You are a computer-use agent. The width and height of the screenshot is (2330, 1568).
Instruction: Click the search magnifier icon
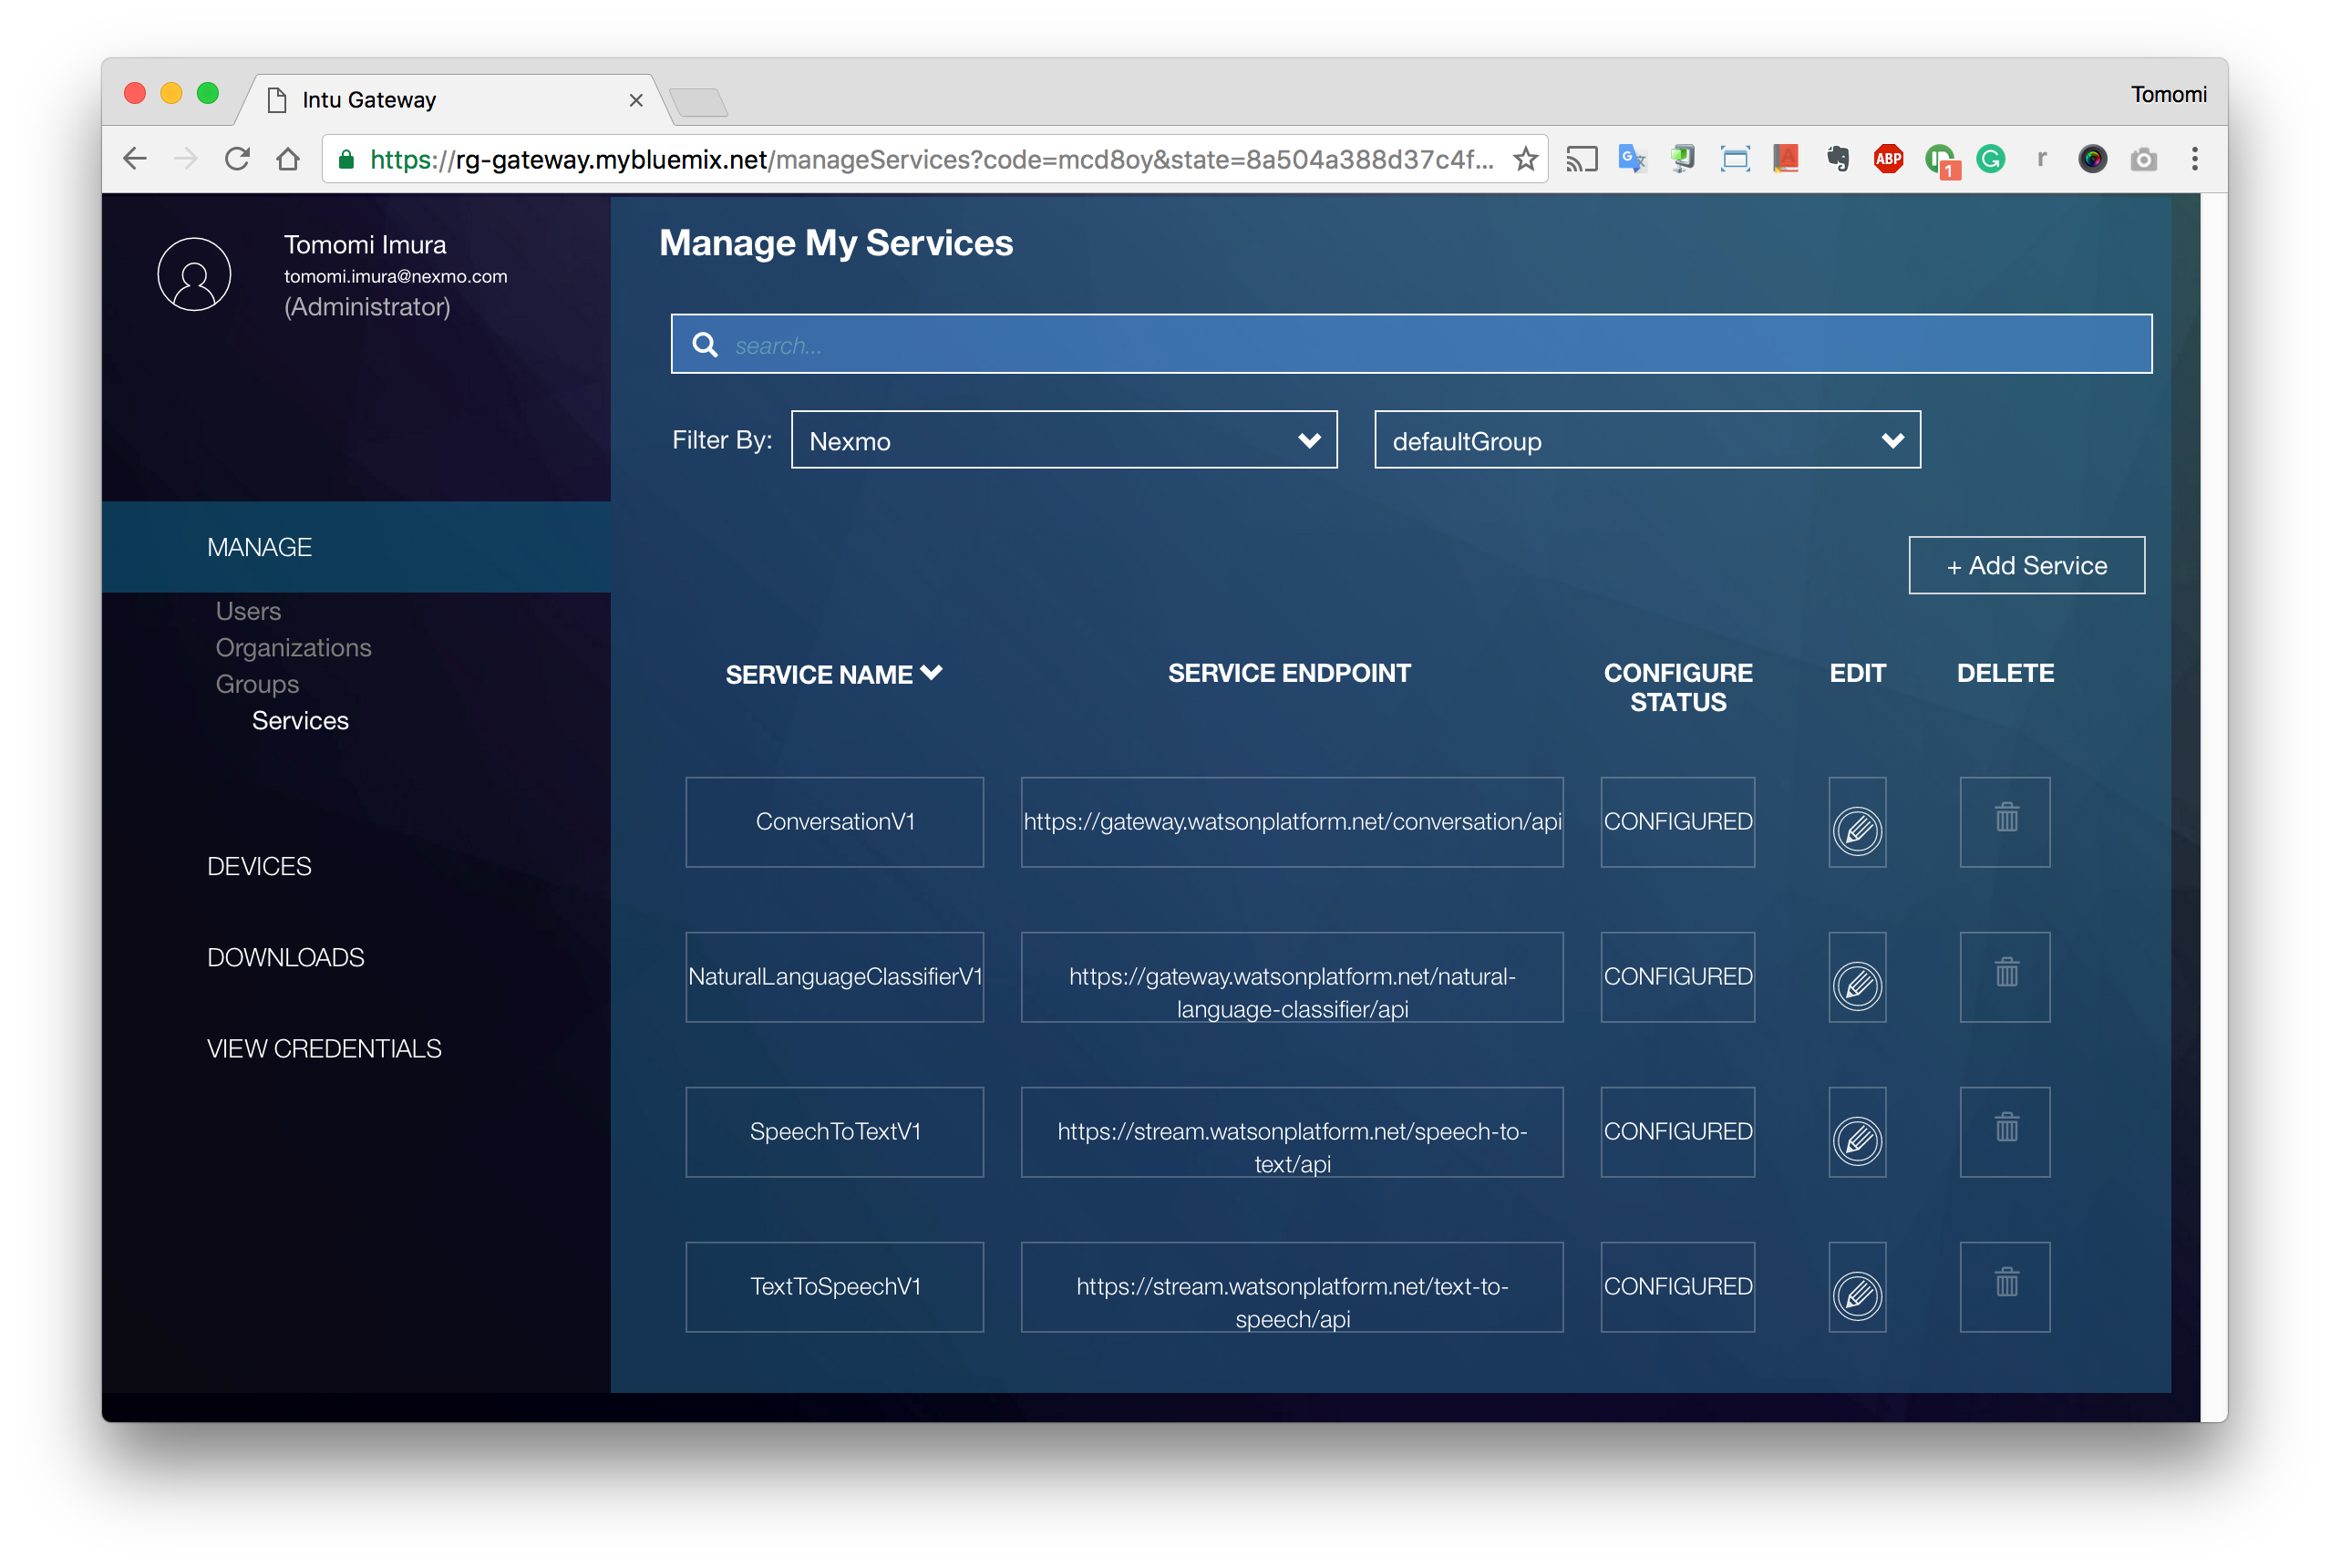pyautogui.click(x=705, y=345)
